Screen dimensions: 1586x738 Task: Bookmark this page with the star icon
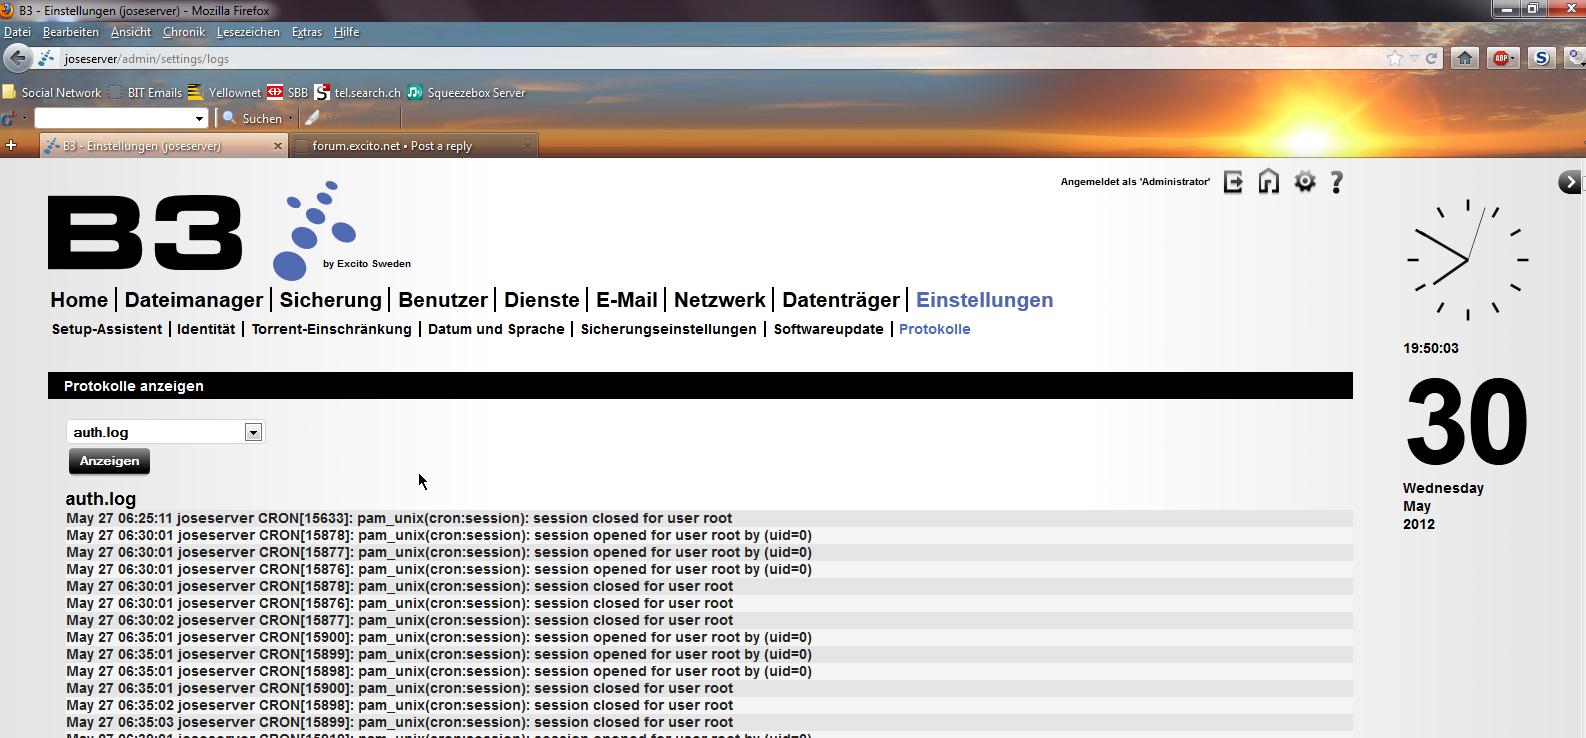pyautogui.click(x=1394, y=58)
